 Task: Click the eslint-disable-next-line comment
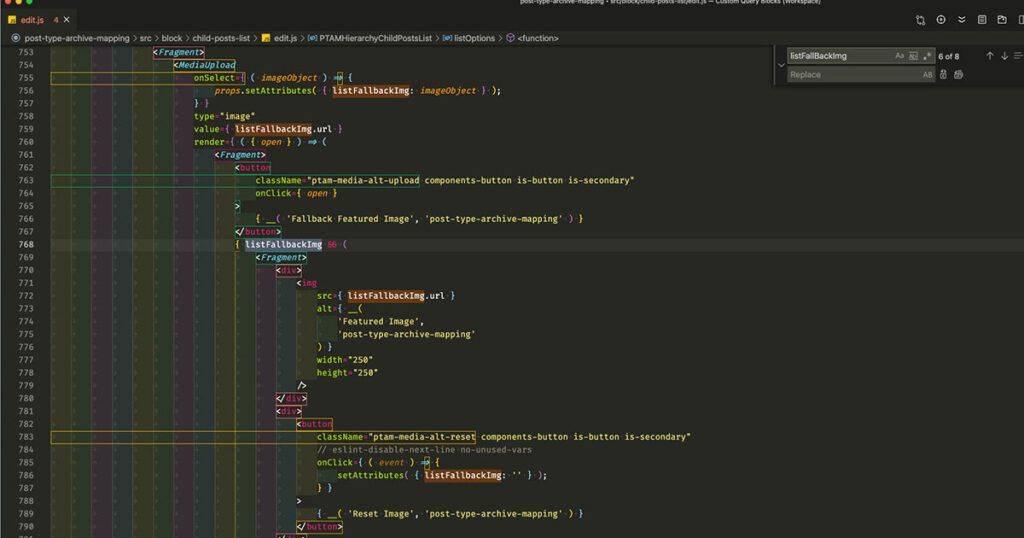tap(424, 450)
